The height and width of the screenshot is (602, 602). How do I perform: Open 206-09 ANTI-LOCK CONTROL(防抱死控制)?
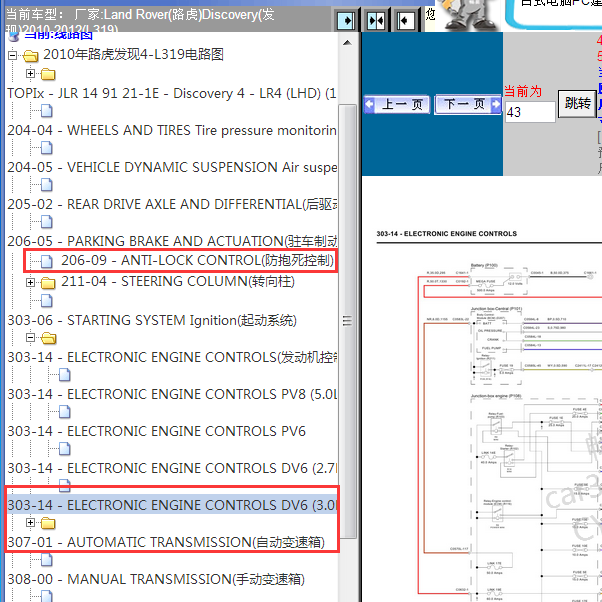pos(197,260)
